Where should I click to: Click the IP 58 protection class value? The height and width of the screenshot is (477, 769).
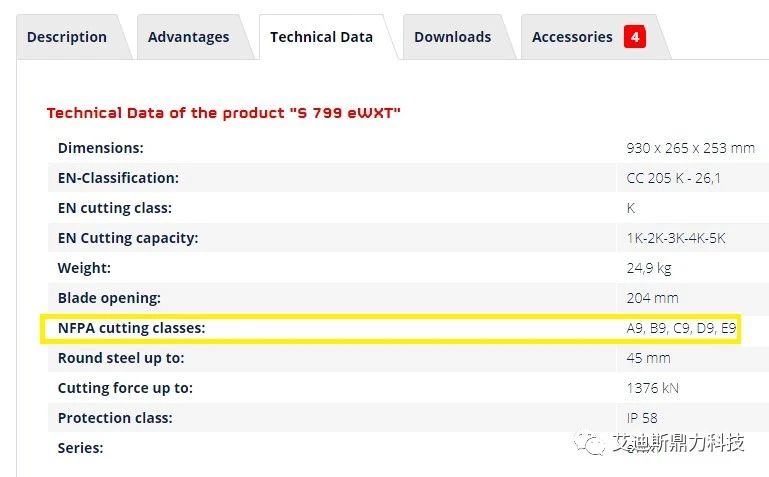(x=641, y=418)
